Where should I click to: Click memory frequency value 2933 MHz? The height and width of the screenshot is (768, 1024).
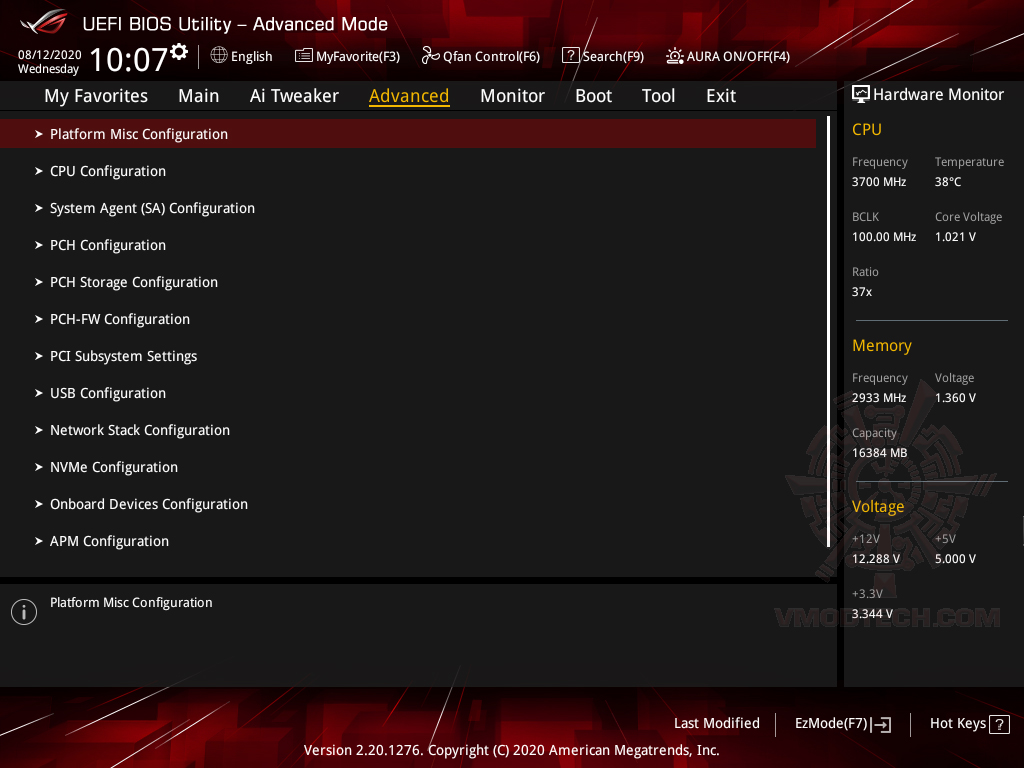tap(878, 398)
